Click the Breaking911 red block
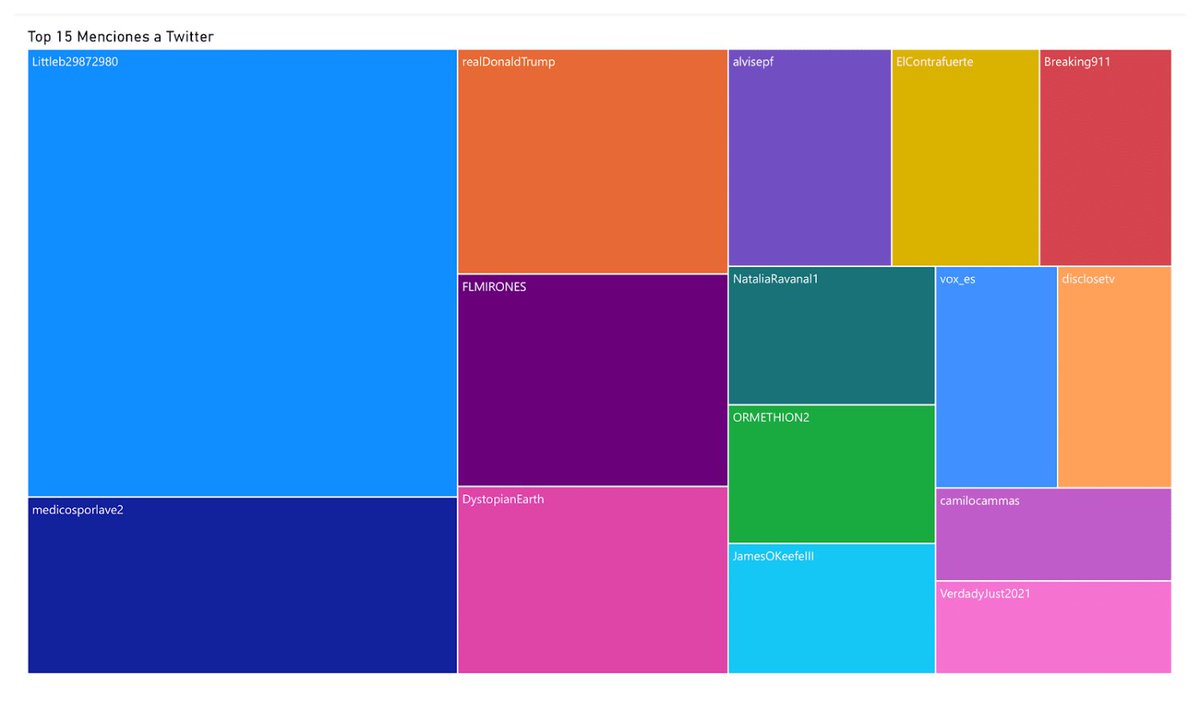The width and height of the screenshot is (1200, 712). tap(1106, 157)
